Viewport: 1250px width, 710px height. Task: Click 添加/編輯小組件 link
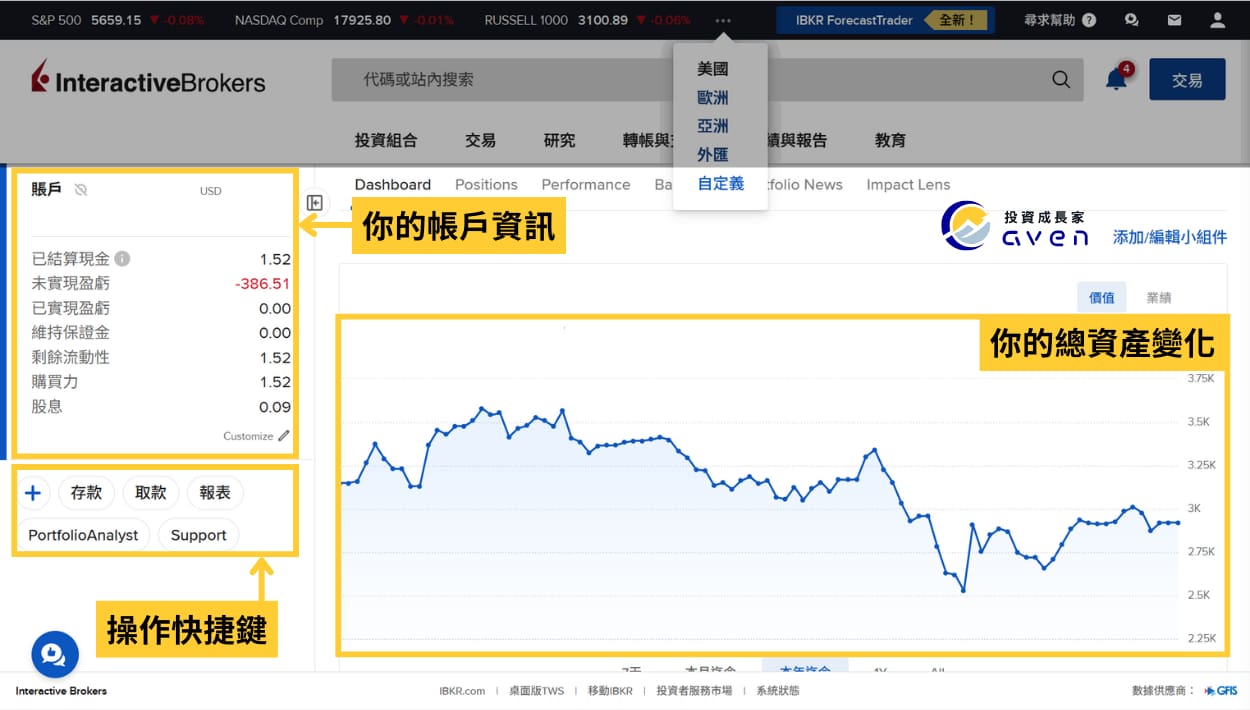[x=1170, y=237]
